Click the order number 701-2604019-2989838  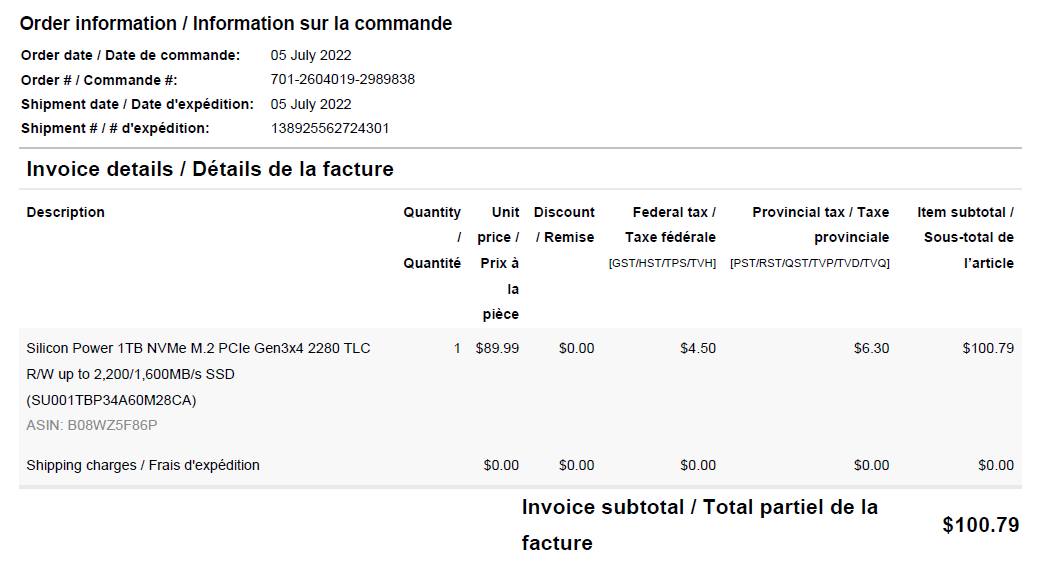[x=342, y=80]
